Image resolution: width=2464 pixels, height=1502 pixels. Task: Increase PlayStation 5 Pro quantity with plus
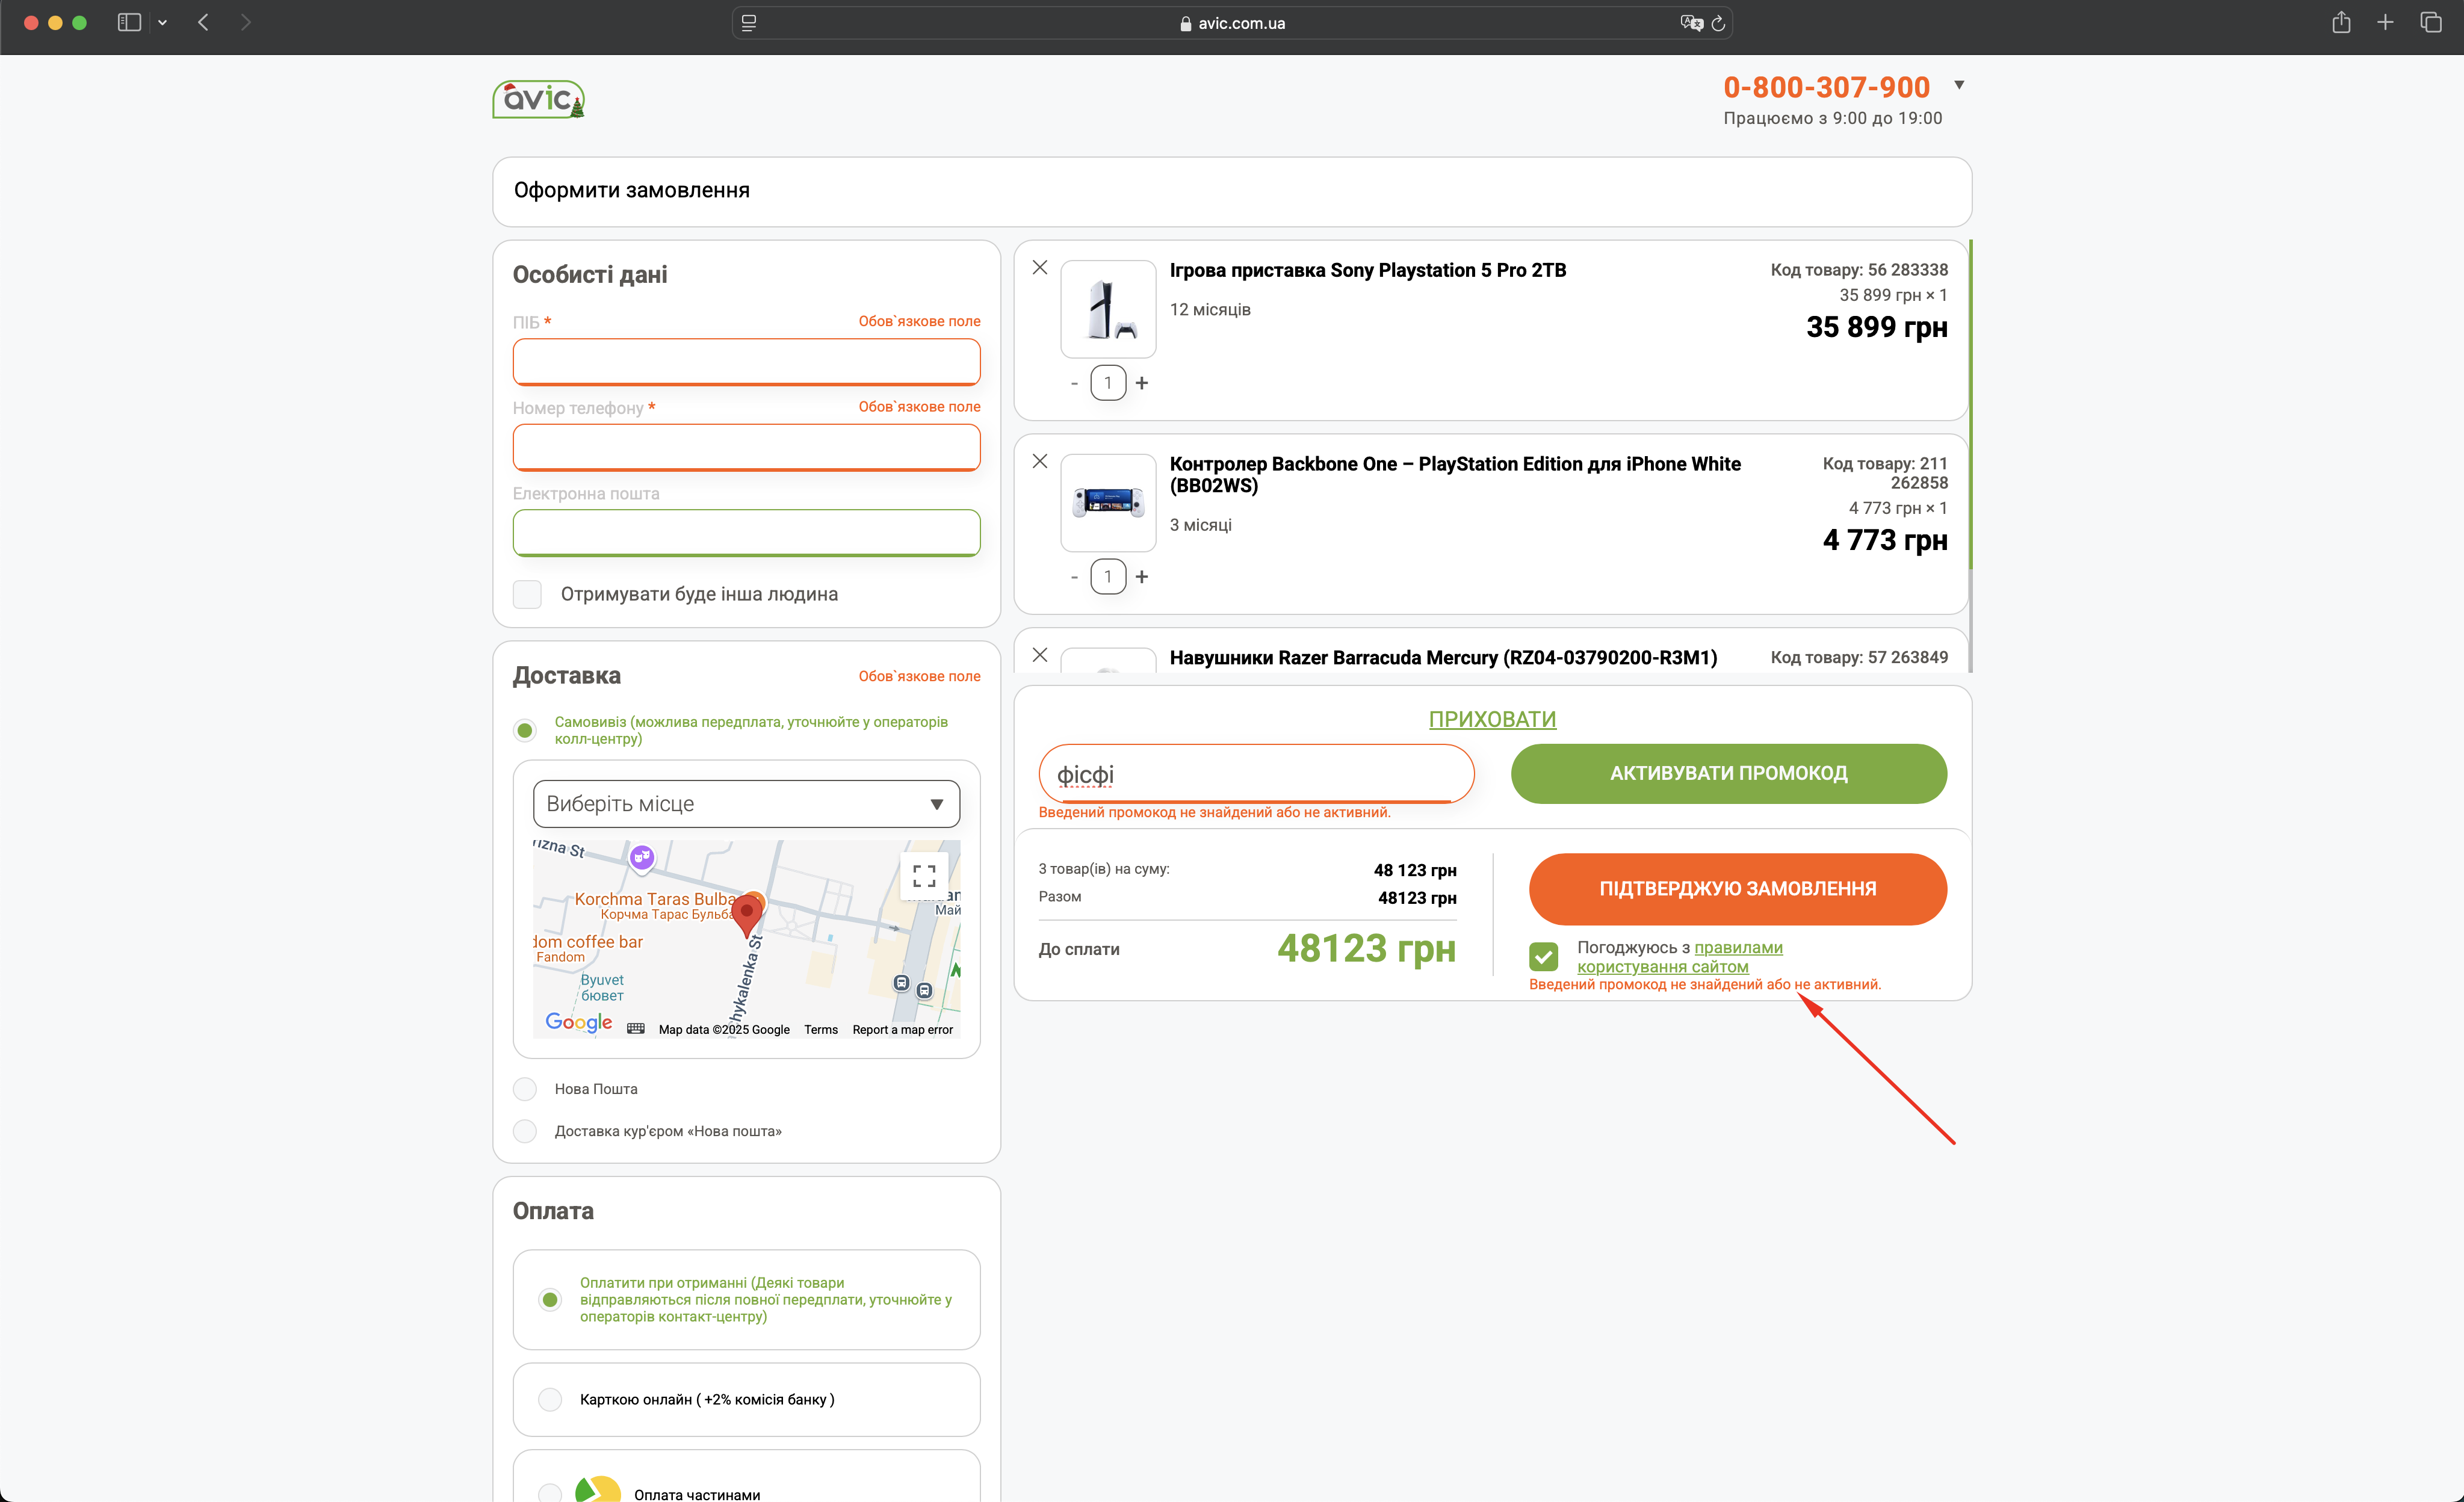pos(1142,383)
